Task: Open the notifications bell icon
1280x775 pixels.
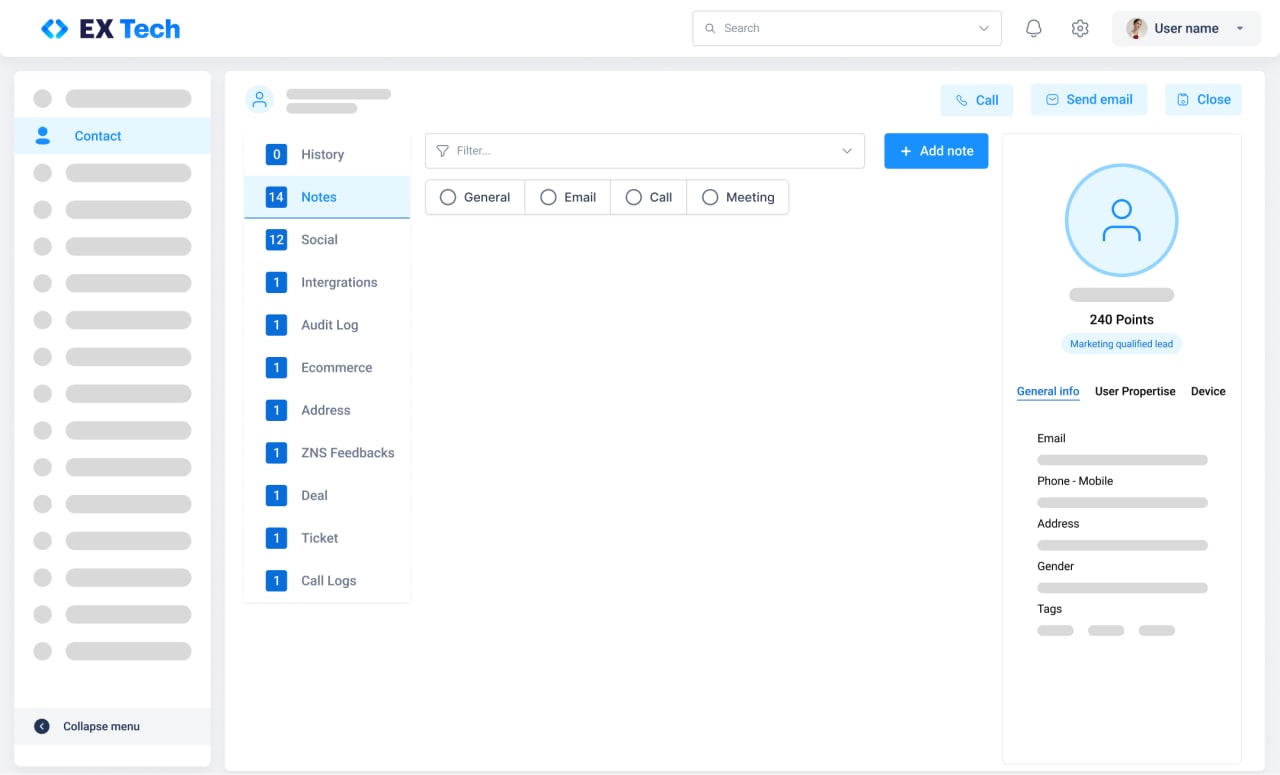Action: click(1034, 29)
